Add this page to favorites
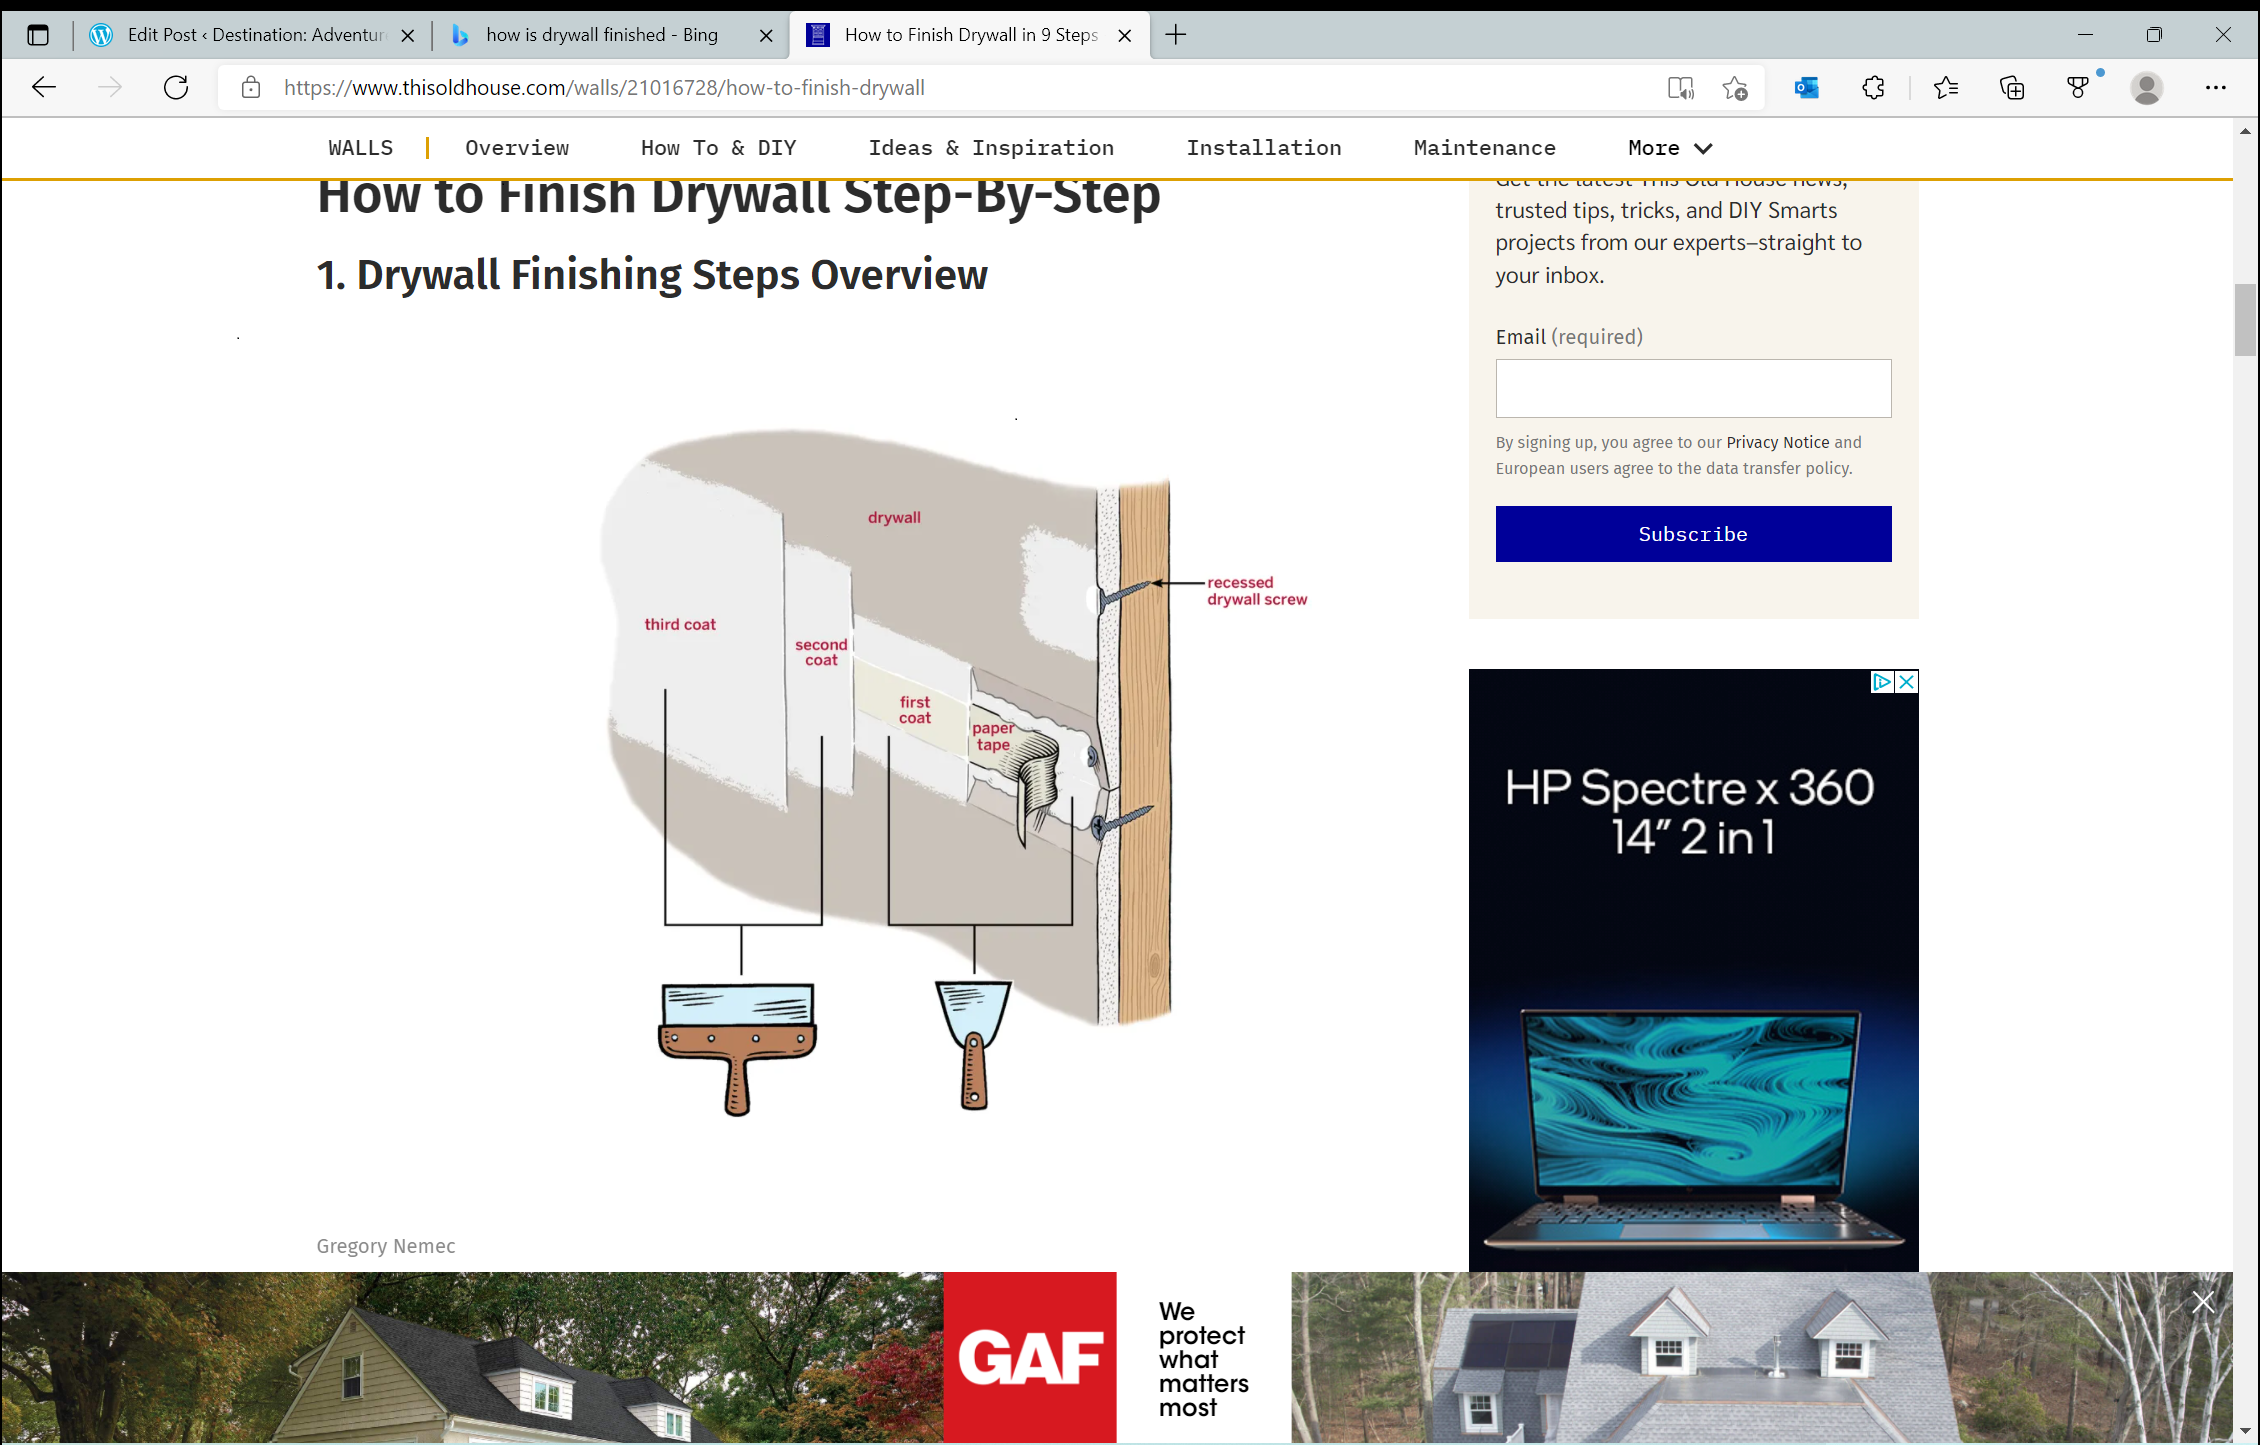 1735,88
